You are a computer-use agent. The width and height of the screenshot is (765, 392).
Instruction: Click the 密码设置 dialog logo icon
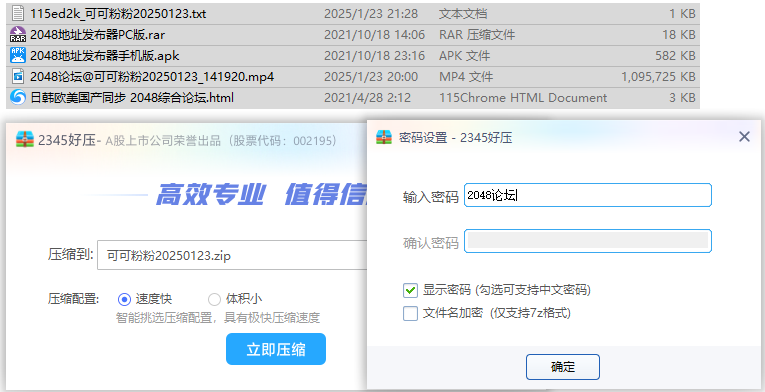[x=384, y=137]
